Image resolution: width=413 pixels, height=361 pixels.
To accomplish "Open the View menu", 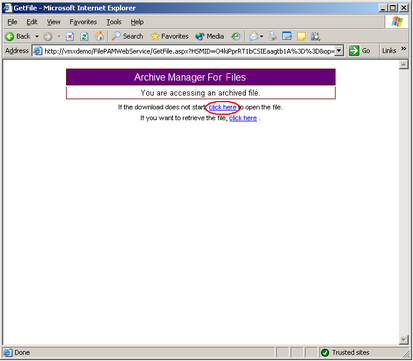I will point(53,22).
